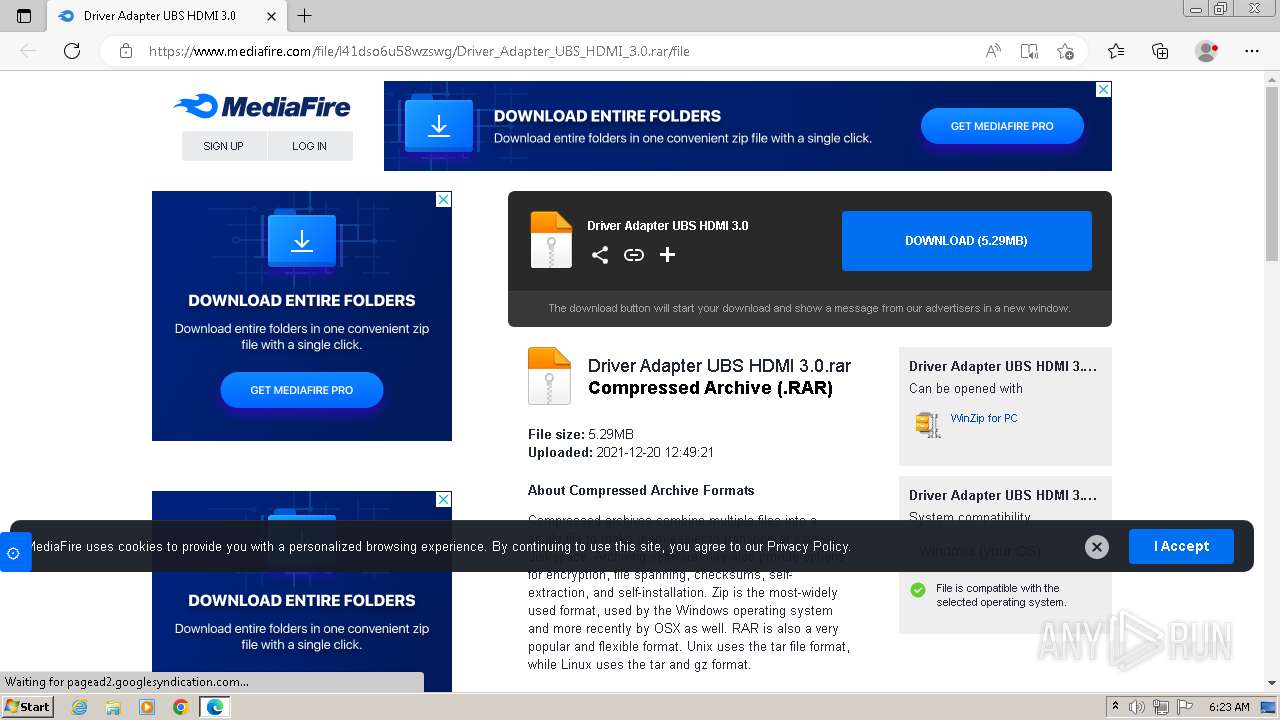Image resolution: width=1280 pixels, height=720 pixels.
Task: View site information lock icon
Action: point(125,51)
